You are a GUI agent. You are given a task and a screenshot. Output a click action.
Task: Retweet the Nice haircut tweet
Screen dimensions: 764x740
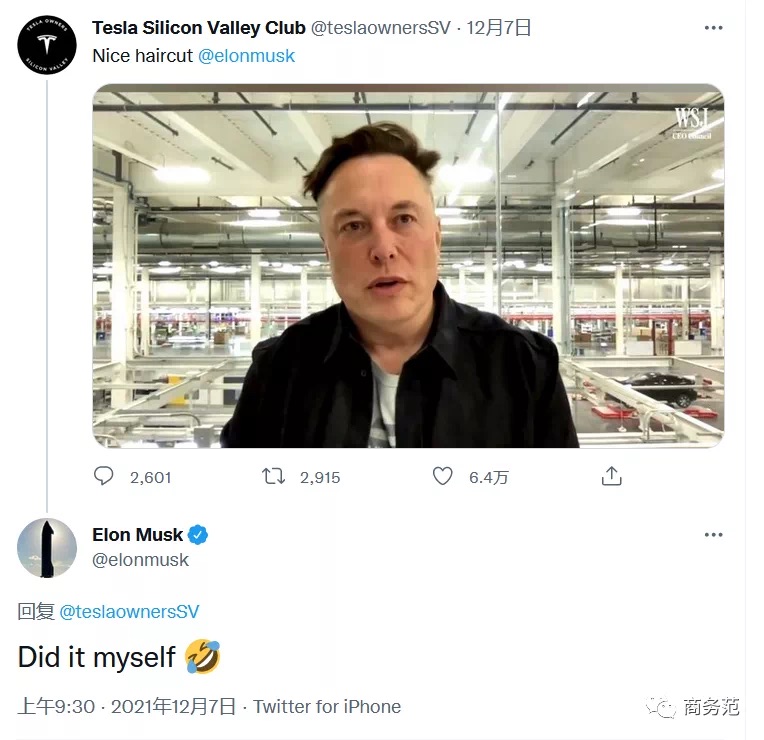click(273, 476)
